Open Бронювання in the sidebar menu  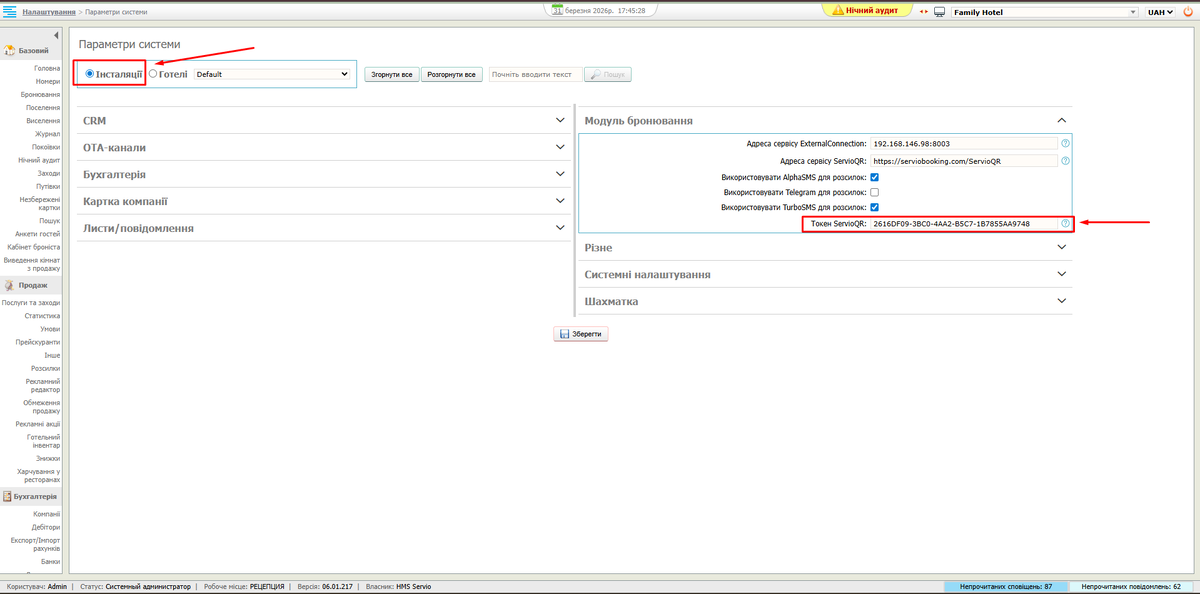point(40,94)
